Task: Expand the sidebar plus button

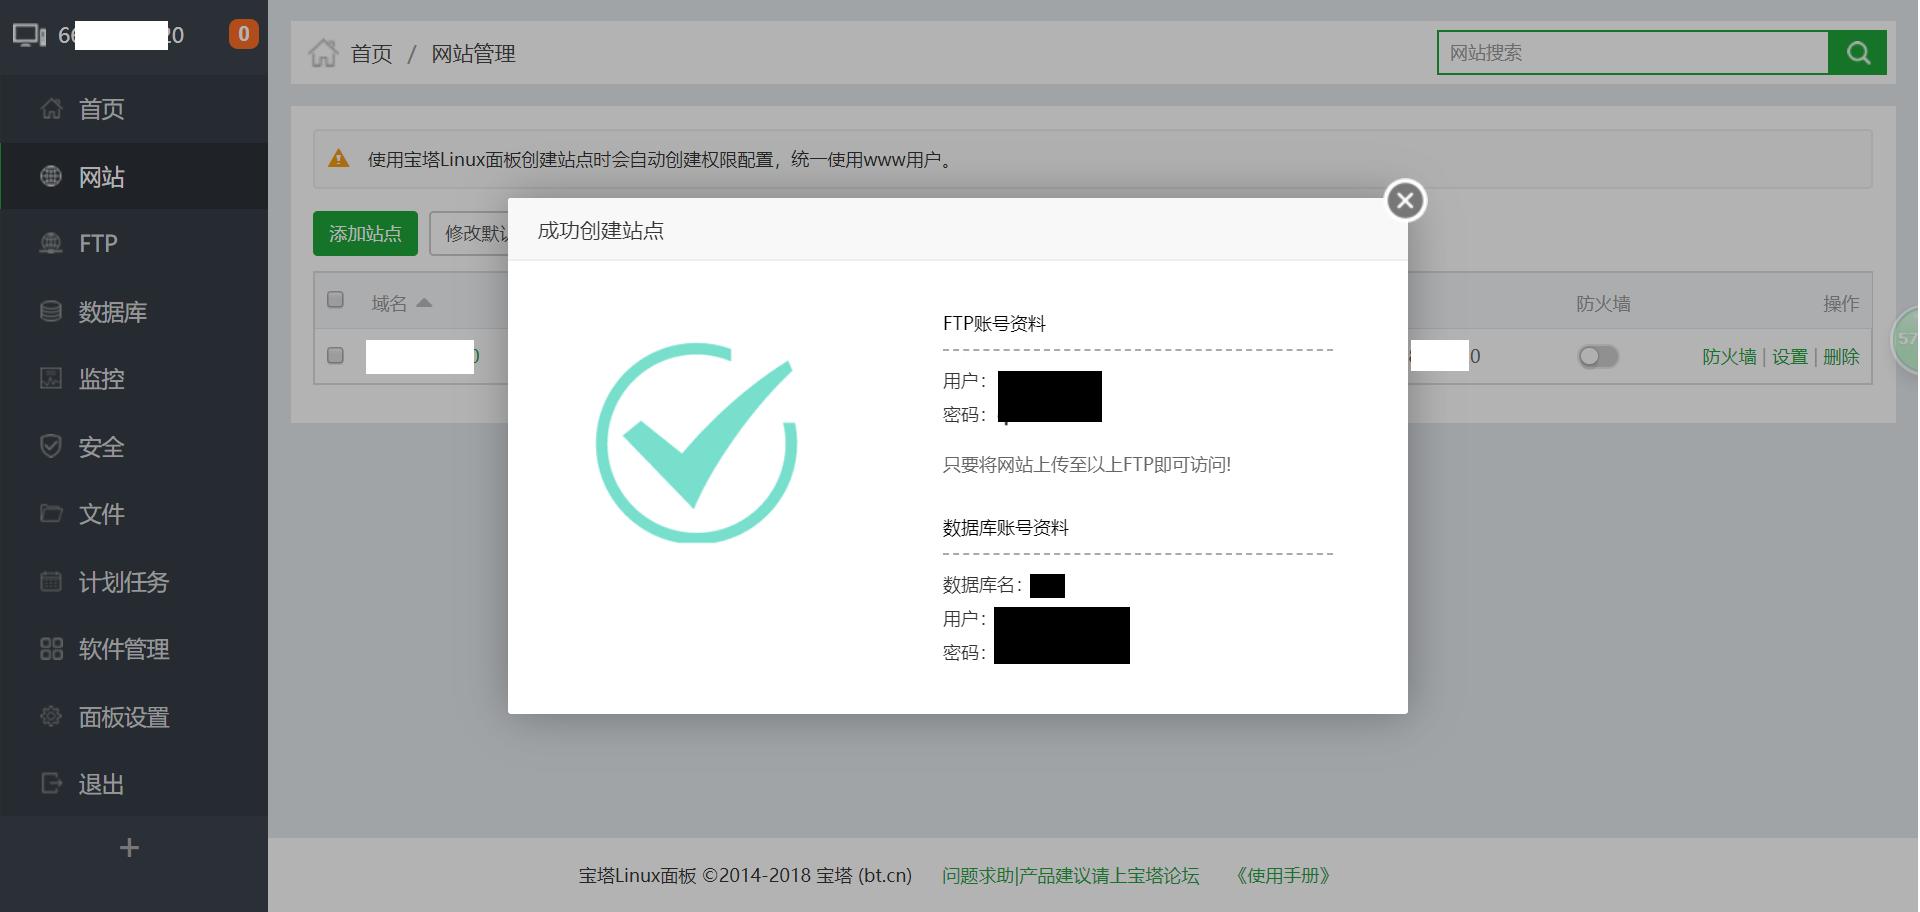Action: tap(128, 847)
